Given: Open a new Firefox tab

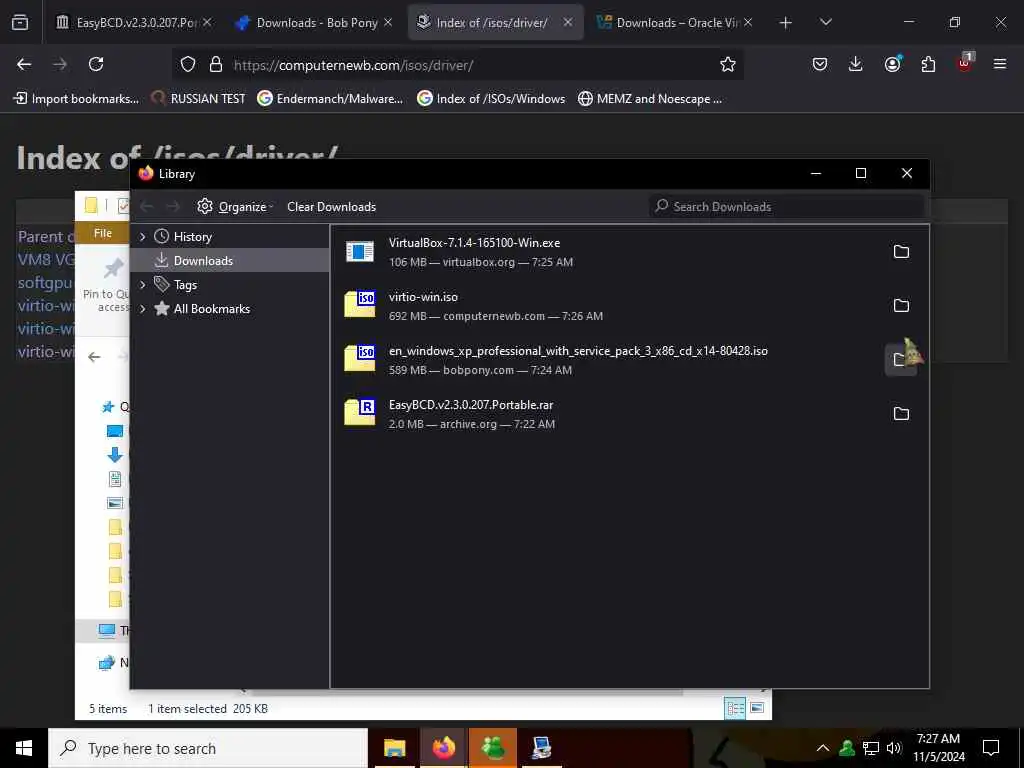Looking at the screenshot, I should coord(786,23).
